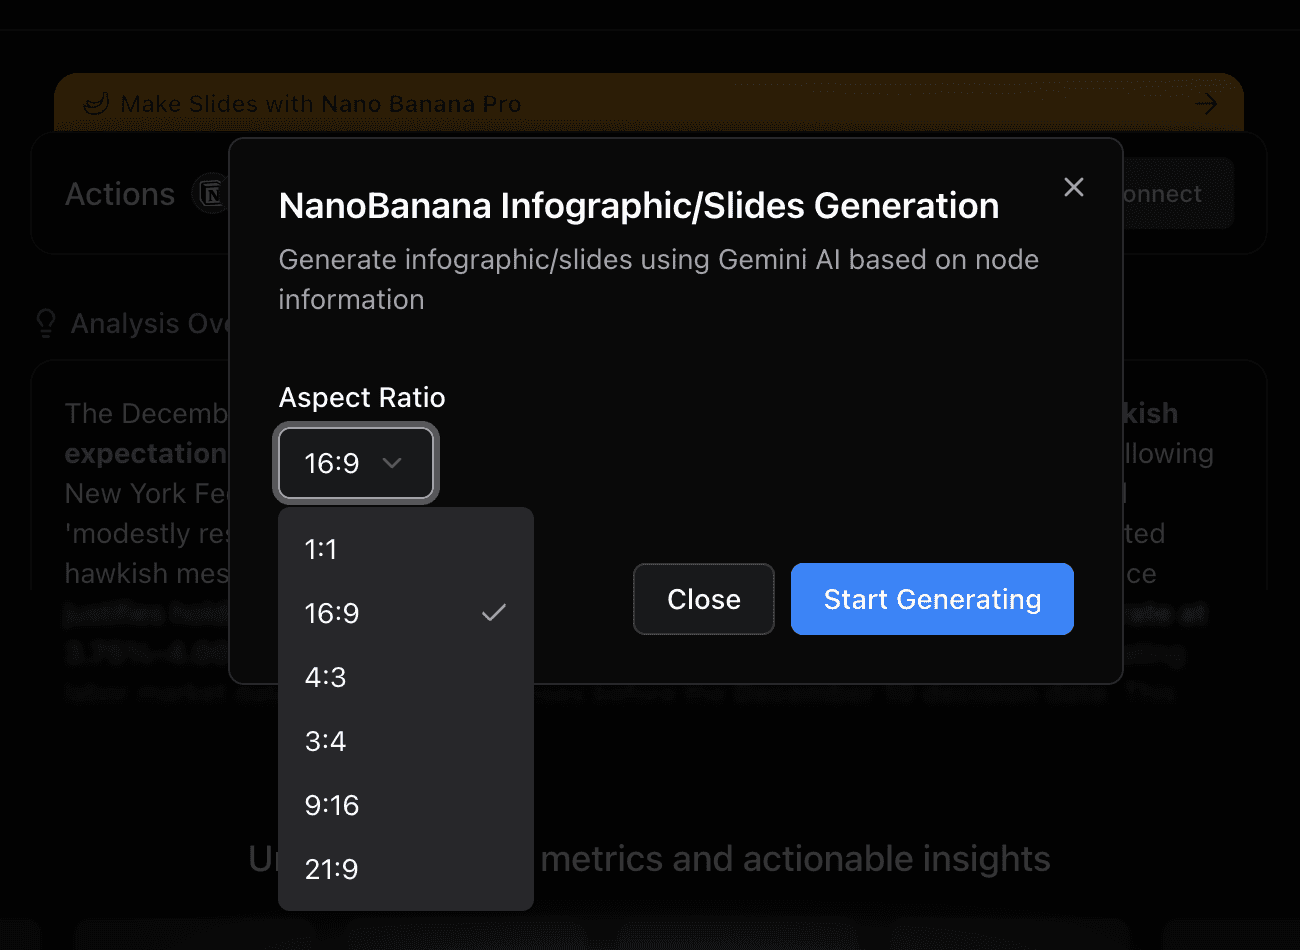Select the 21:9 ultrawide ratio option
The image size is (1300, 950).
point(405,869)
